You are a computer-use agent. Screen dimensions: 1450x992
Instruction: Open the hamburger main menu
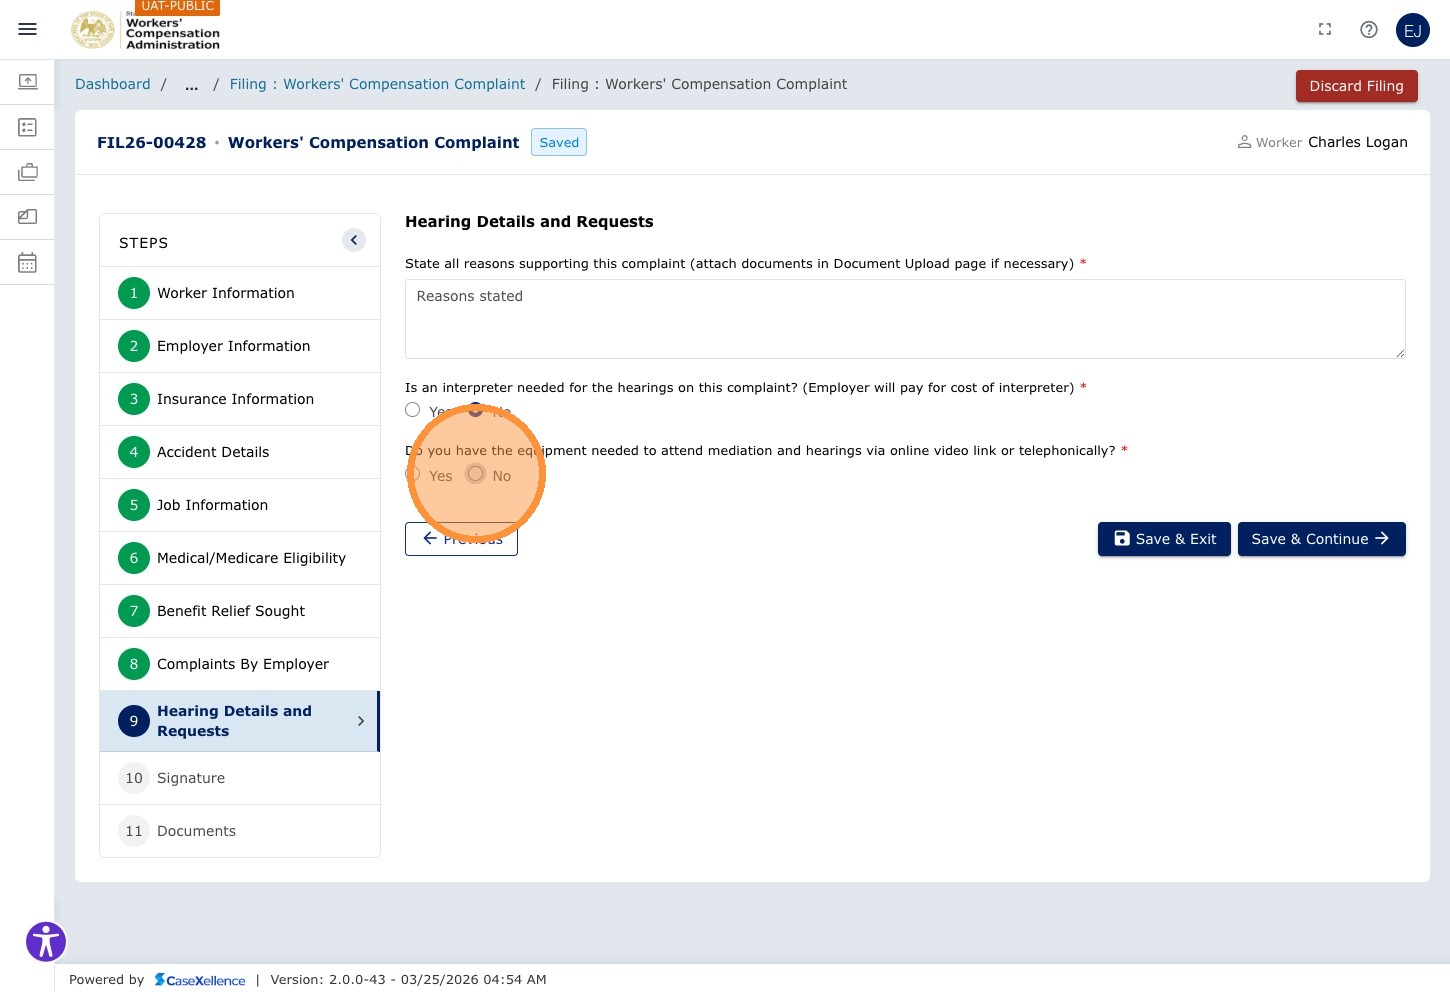[x=28, y=29]
